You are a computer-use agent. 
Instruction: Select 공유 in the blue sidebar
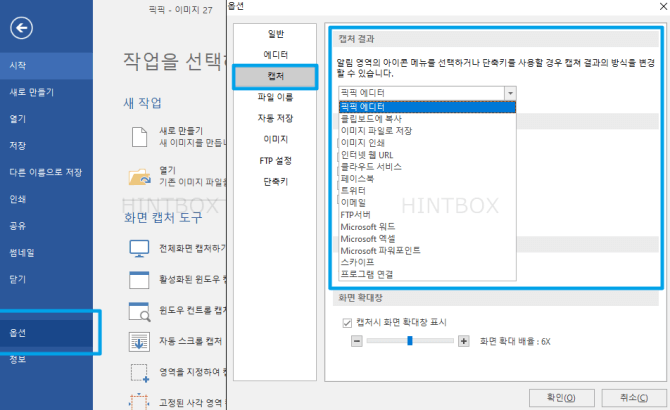[x=46, y=226]
